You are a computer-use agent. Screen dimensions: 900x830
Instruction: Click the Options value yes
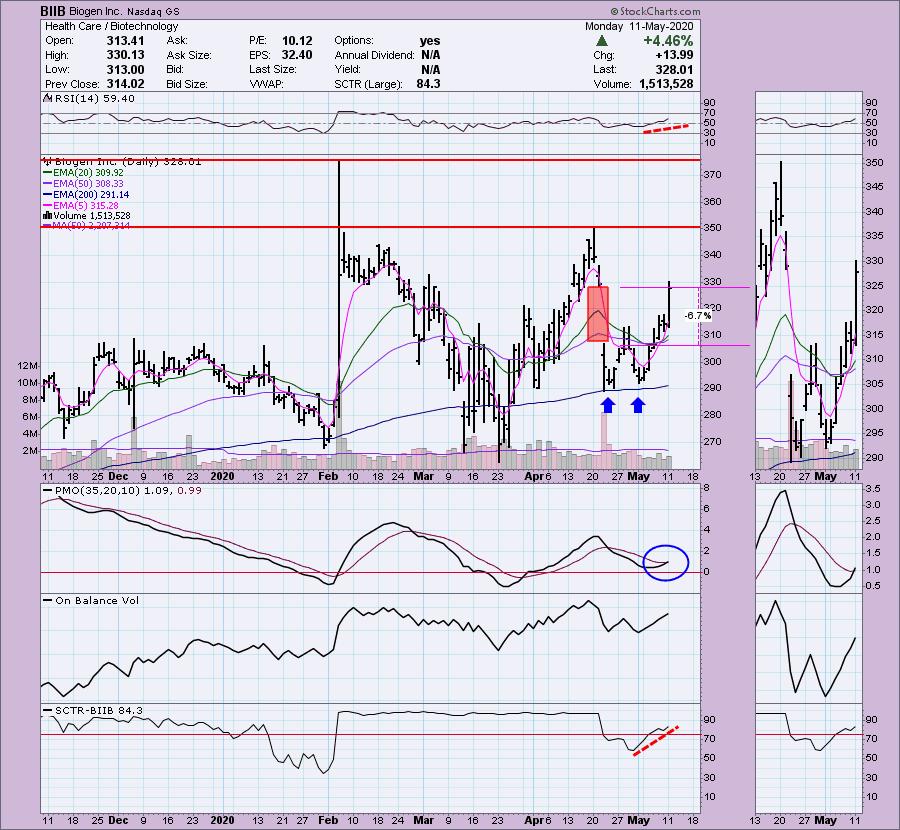(x=430, y=41)
